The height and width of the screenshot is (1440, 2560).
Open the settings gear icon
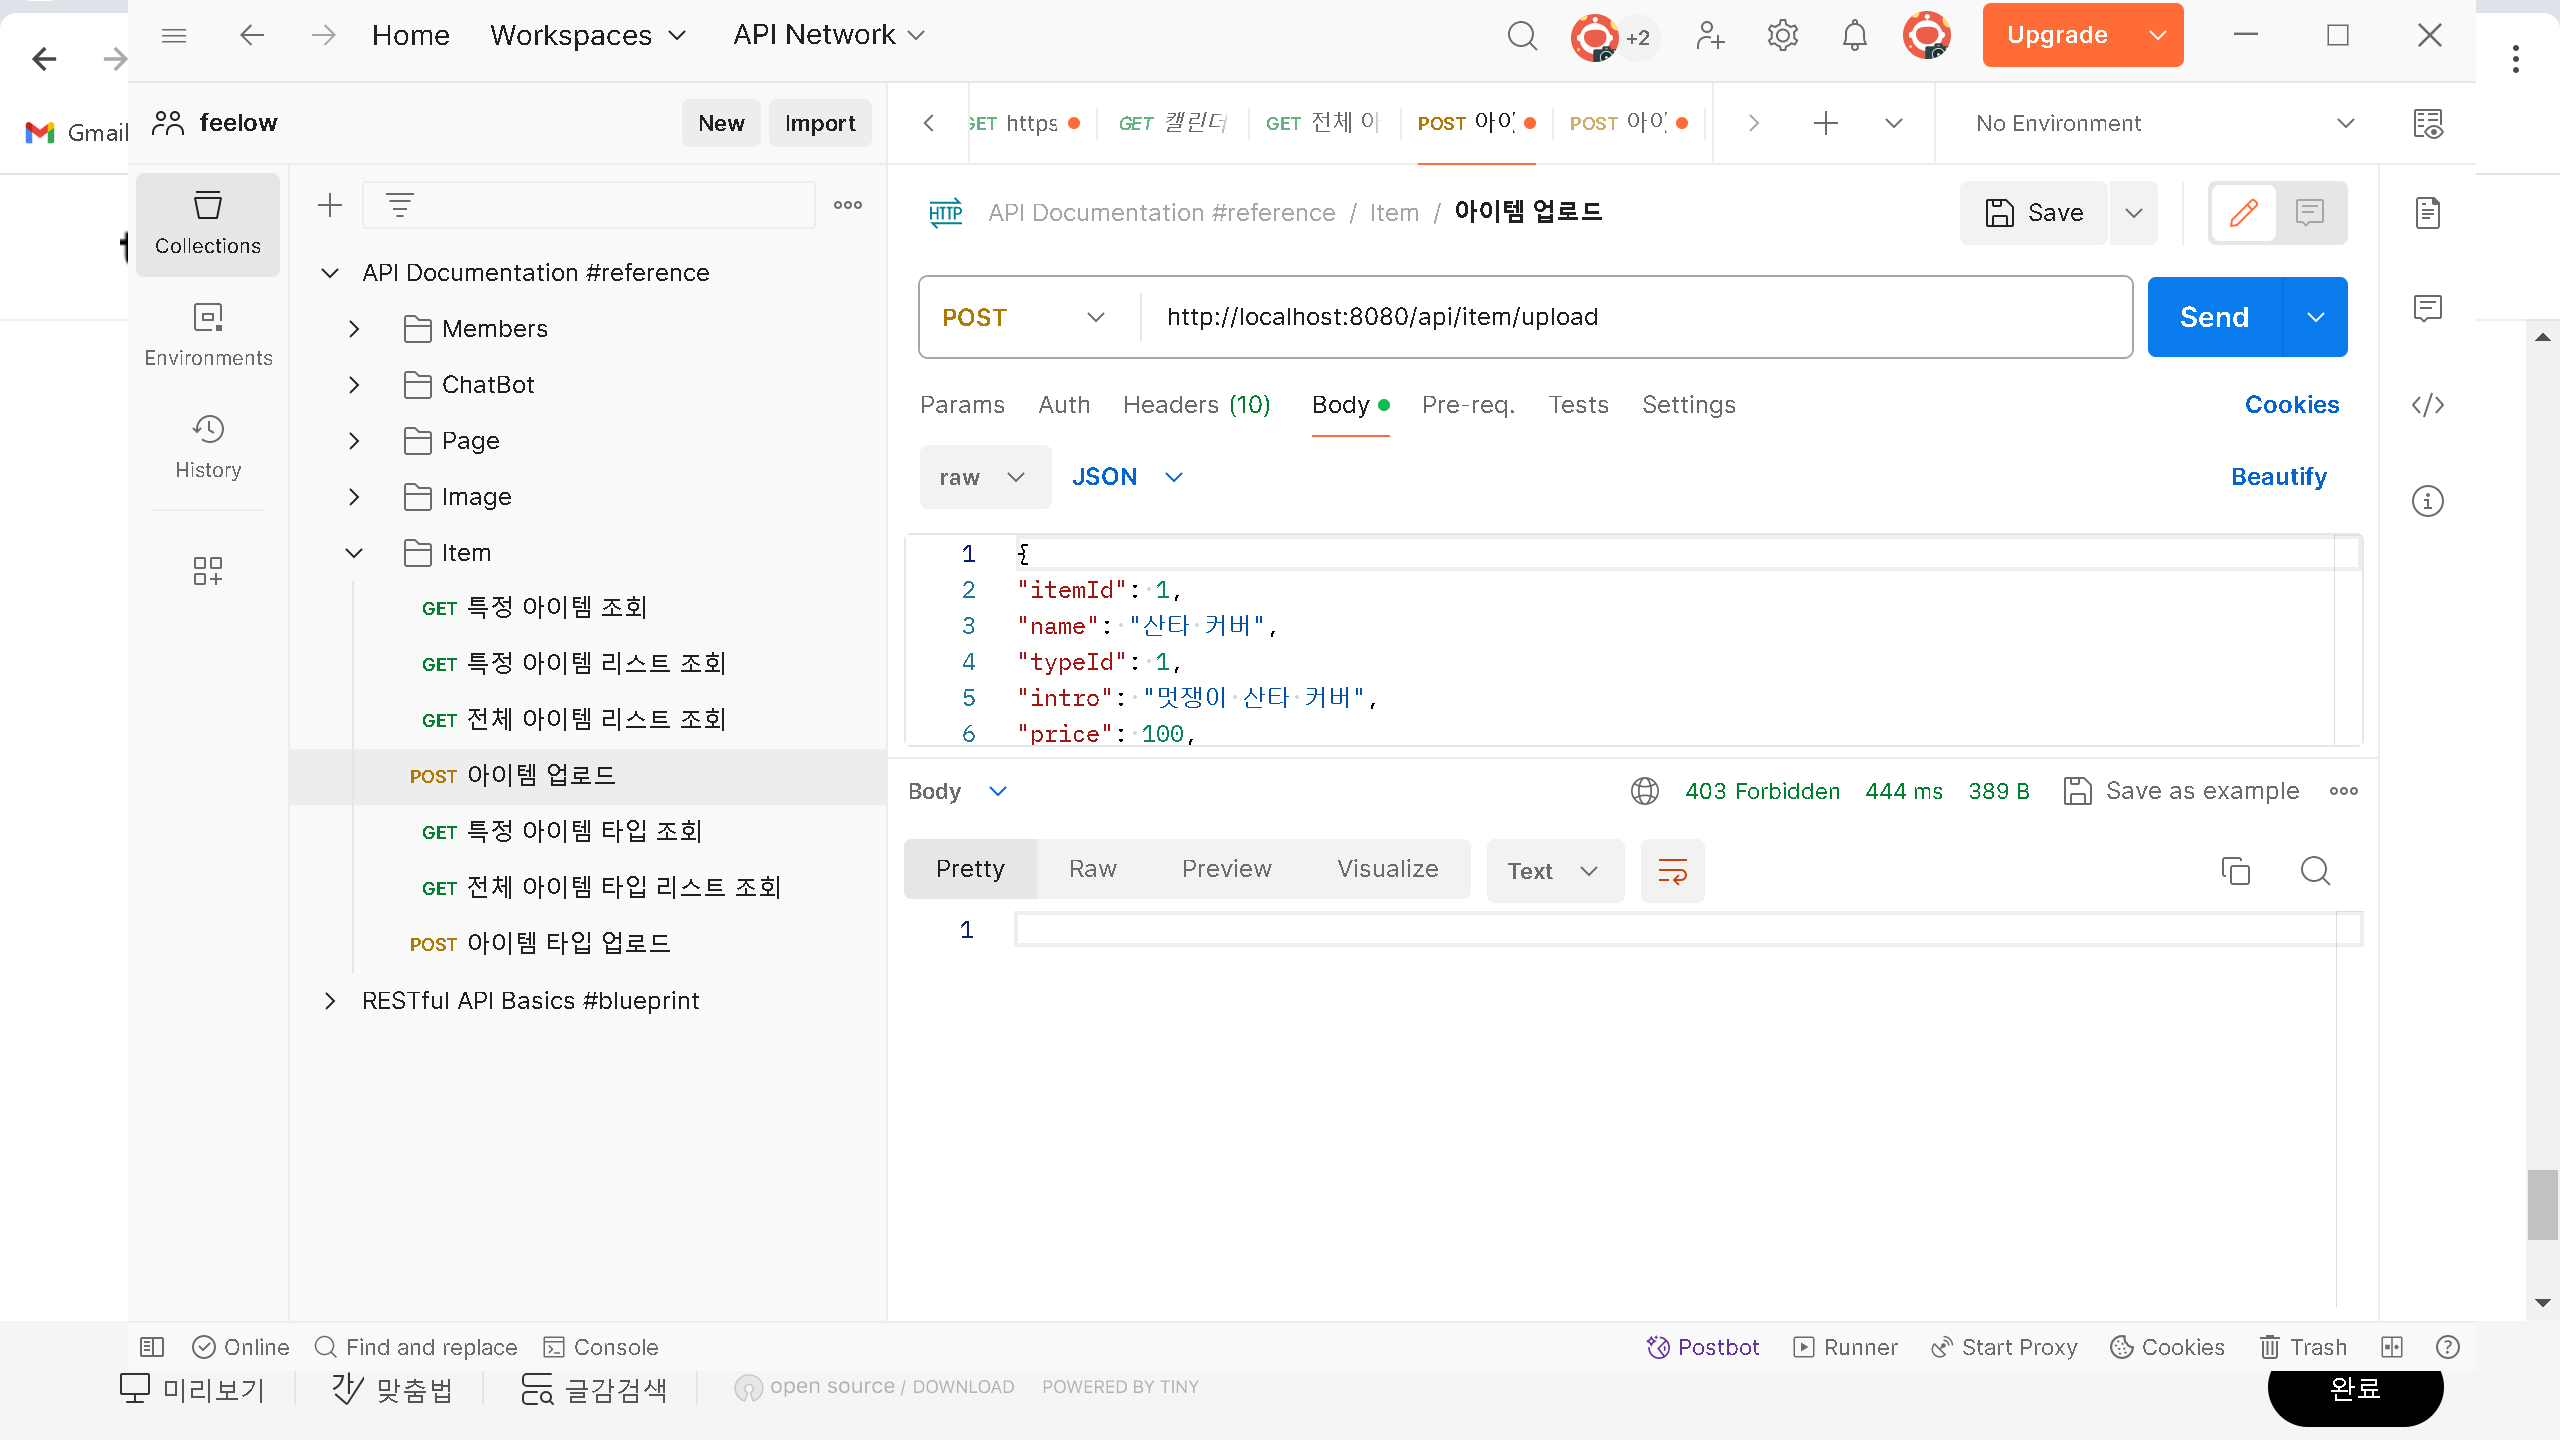click(1782, 36)
